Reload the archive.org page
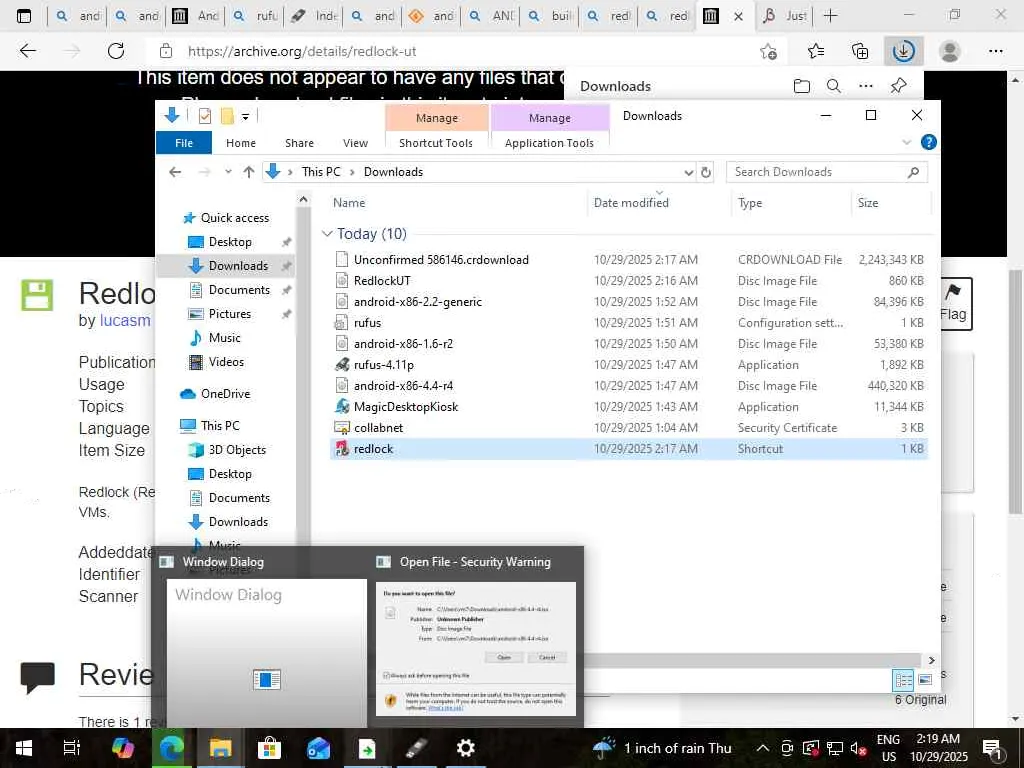Screen dimensions: 1024x768 pyautogui.click(x=116, y=51)
